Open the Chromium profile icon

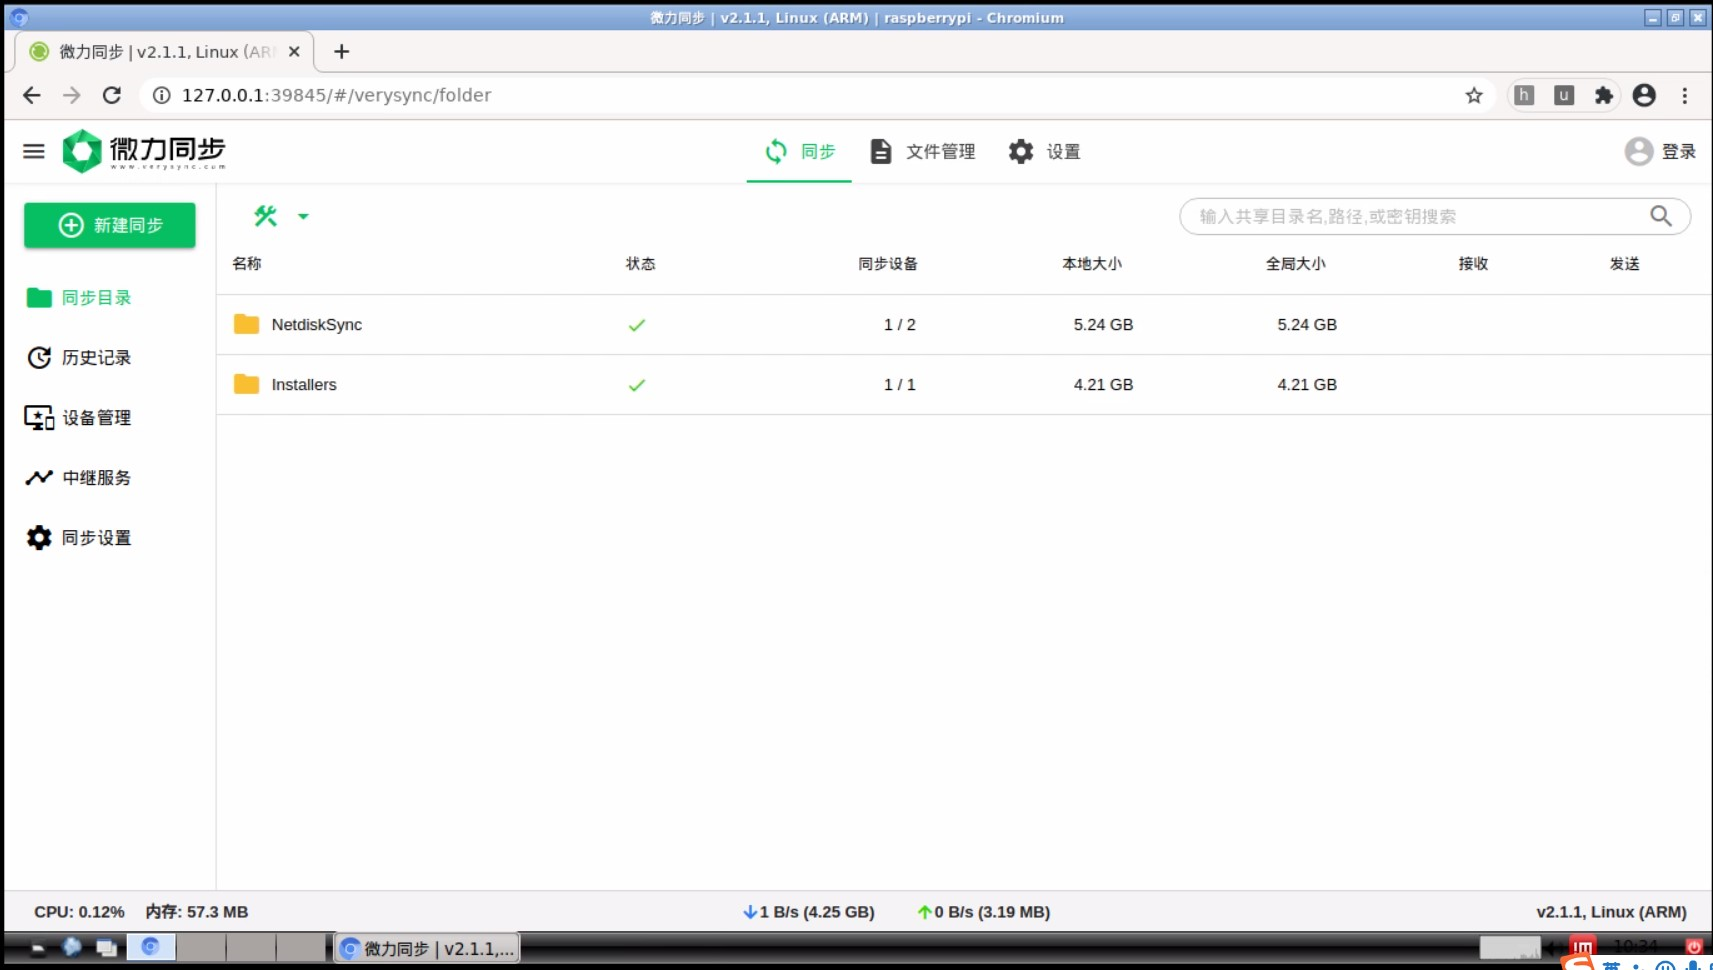coord(1644,95)
